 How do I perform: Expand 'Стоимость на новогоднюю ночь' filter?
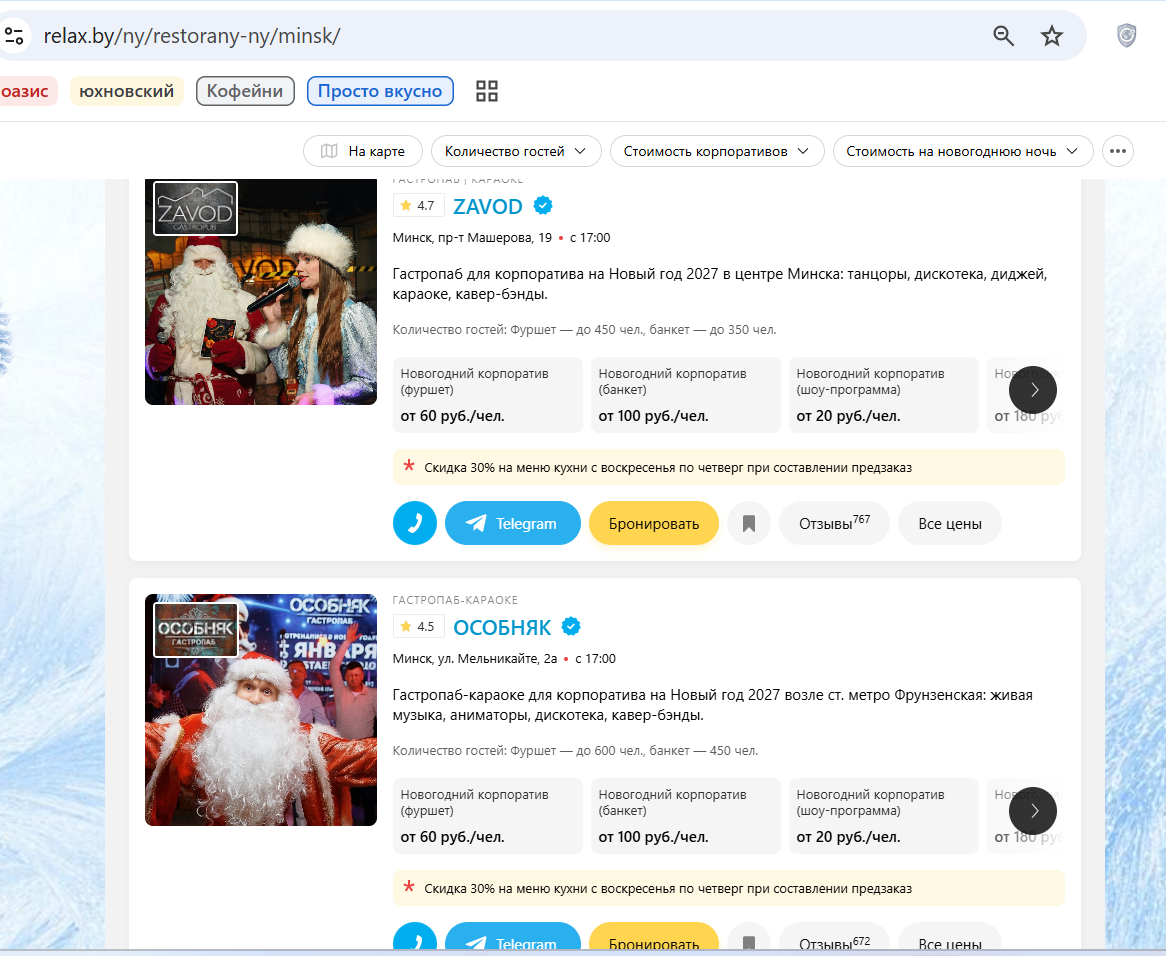click(x=963, y=151)
